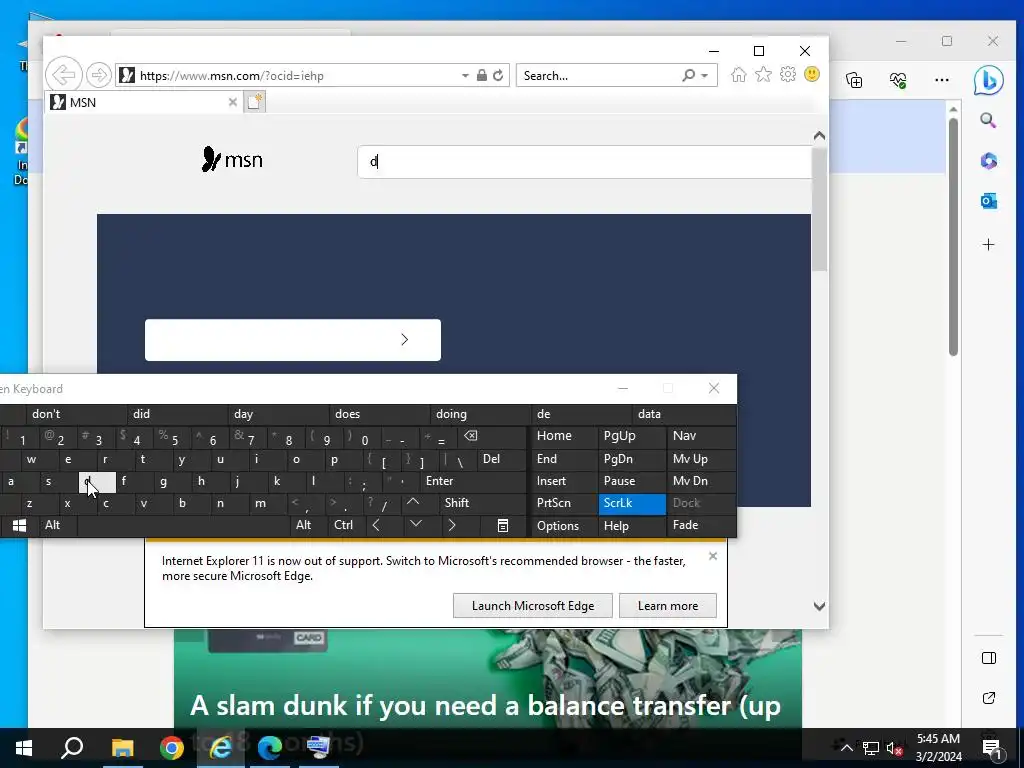Screen dimensions: 1024x768
Task: Click the down arrow key on On-Screen Keyboard
Action: pyautogui.click(x=416, y=525)
